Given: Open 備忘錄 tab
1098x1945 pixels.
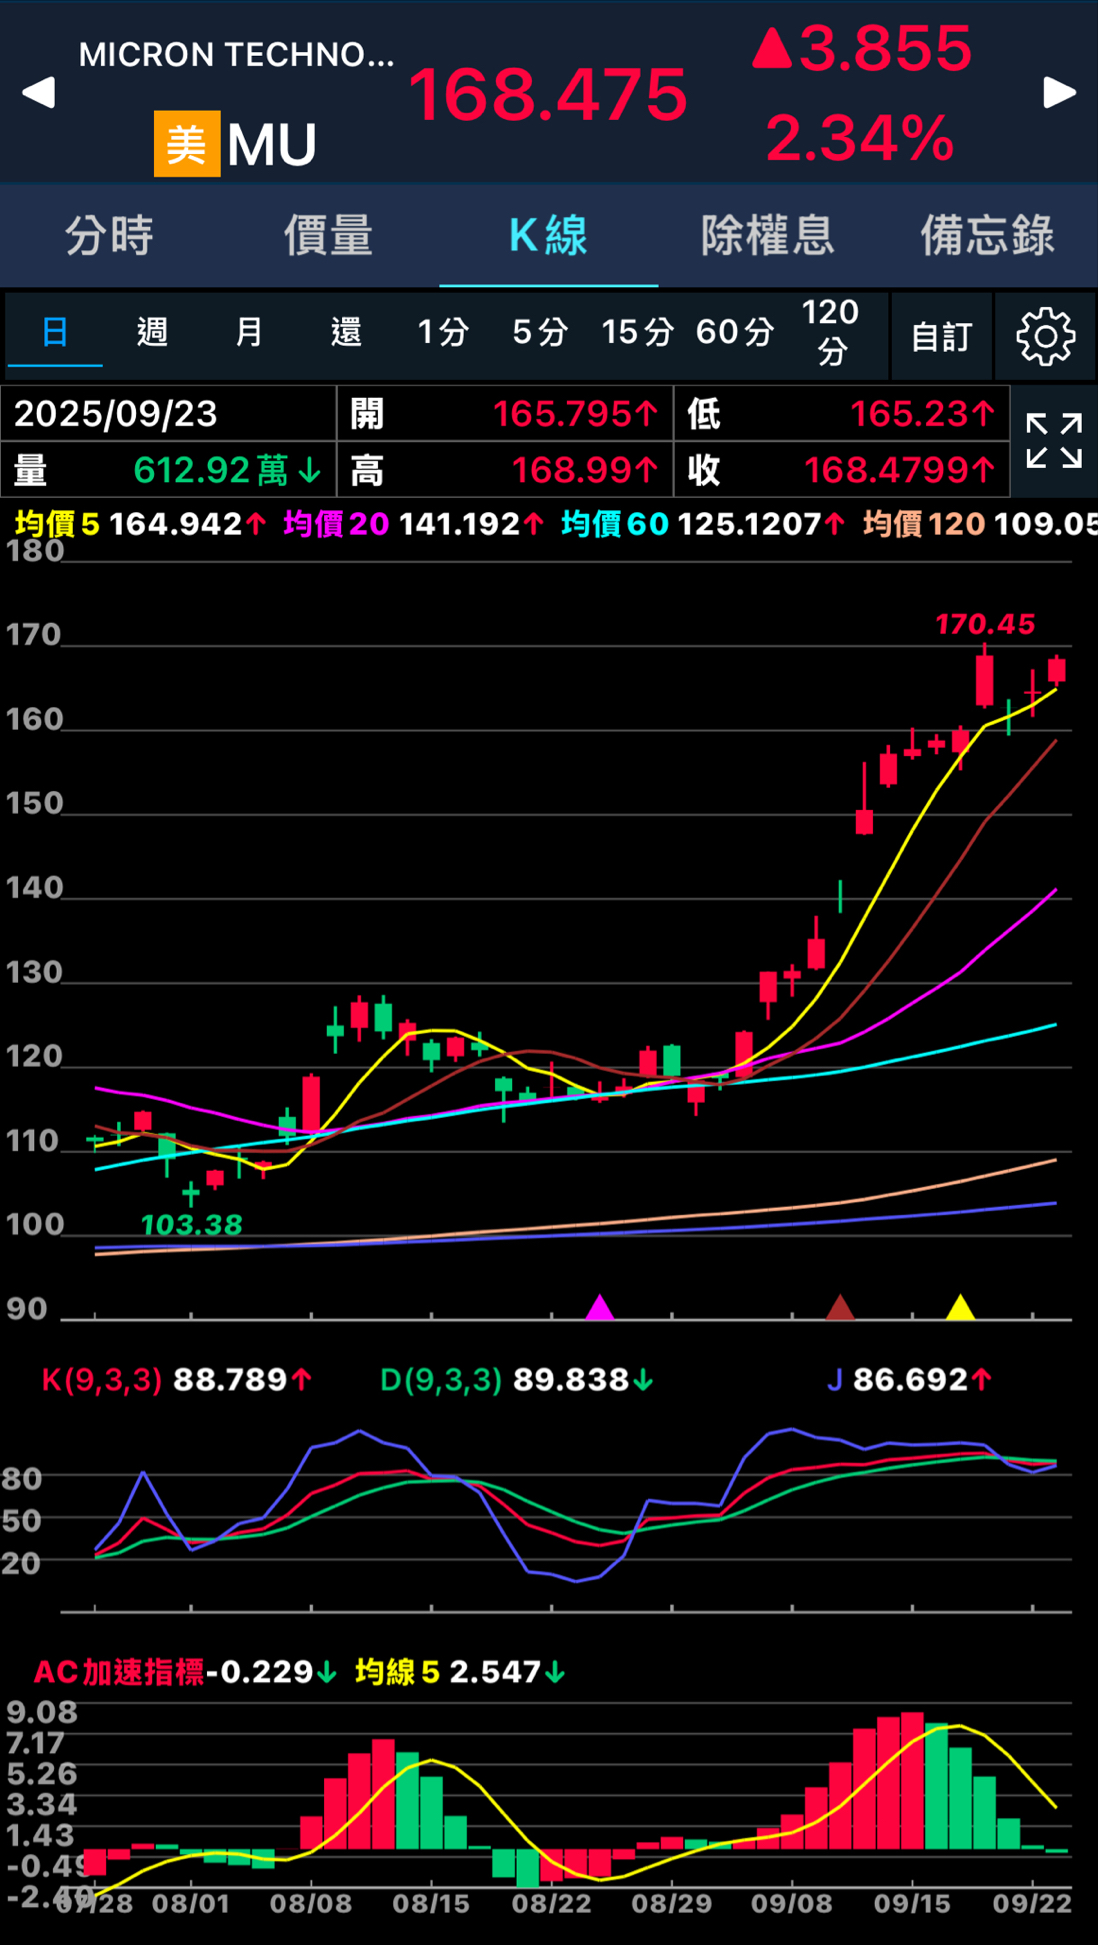Looking at the screenshot, I should (987, 236).
